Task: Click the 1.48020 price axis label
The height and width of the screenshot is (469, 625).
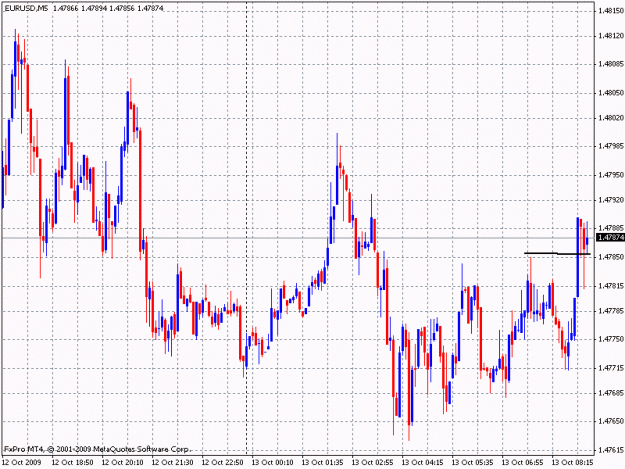Action: point(611,118)
